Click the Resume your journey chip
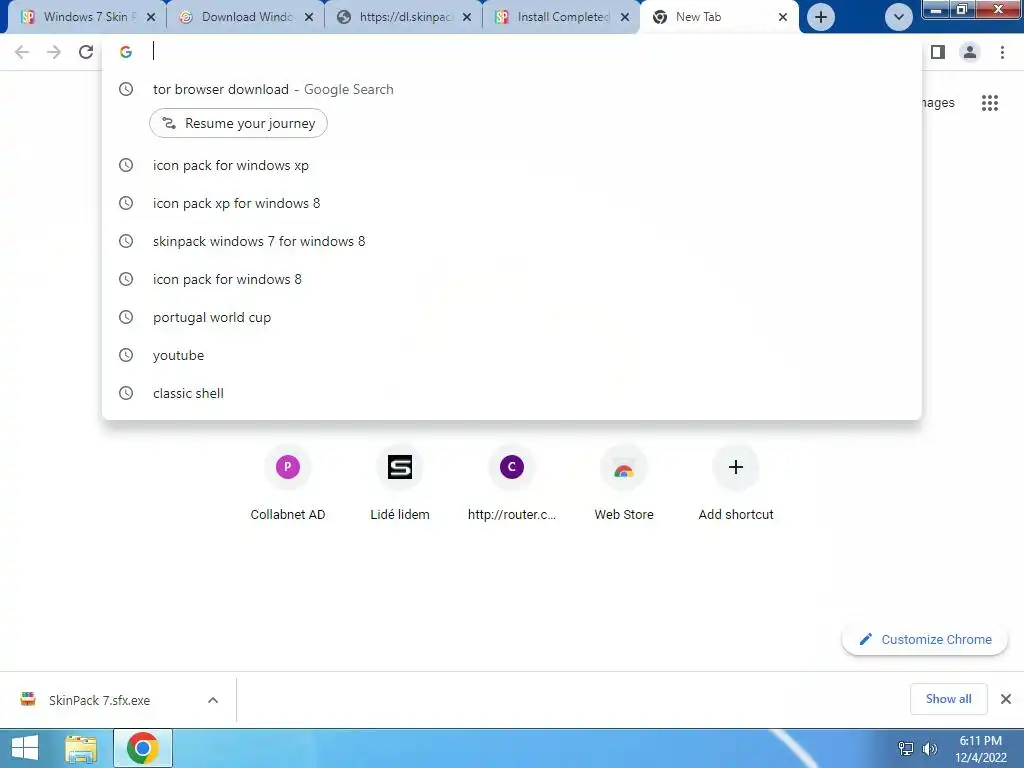The image size is (1024, 768). (238, 123)
